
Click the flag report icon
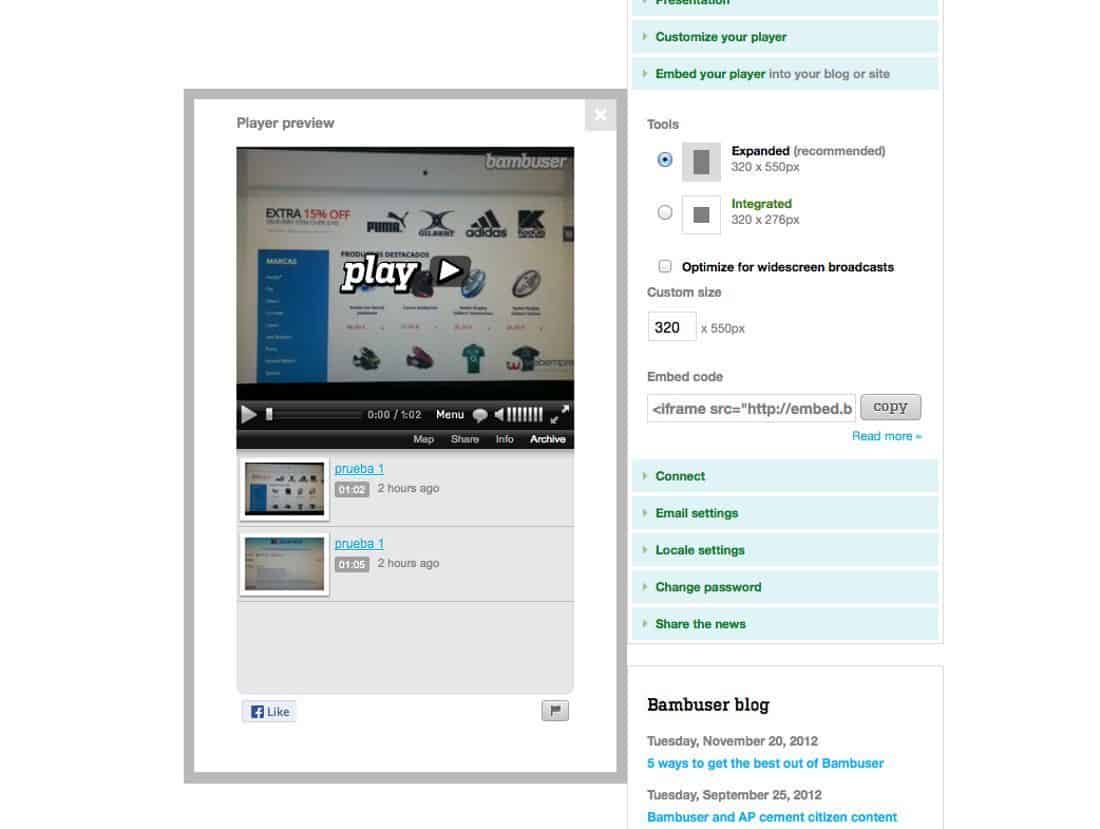point(555,710)
